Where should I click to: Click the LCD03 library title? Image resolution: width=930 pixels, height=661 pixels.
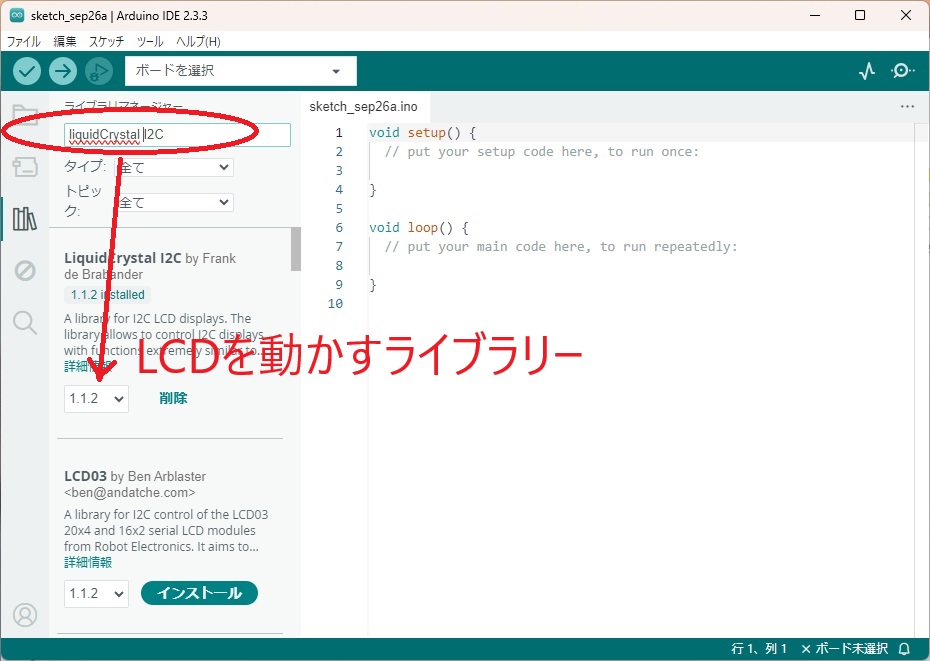pyautogui.click(x=85, y=476)
